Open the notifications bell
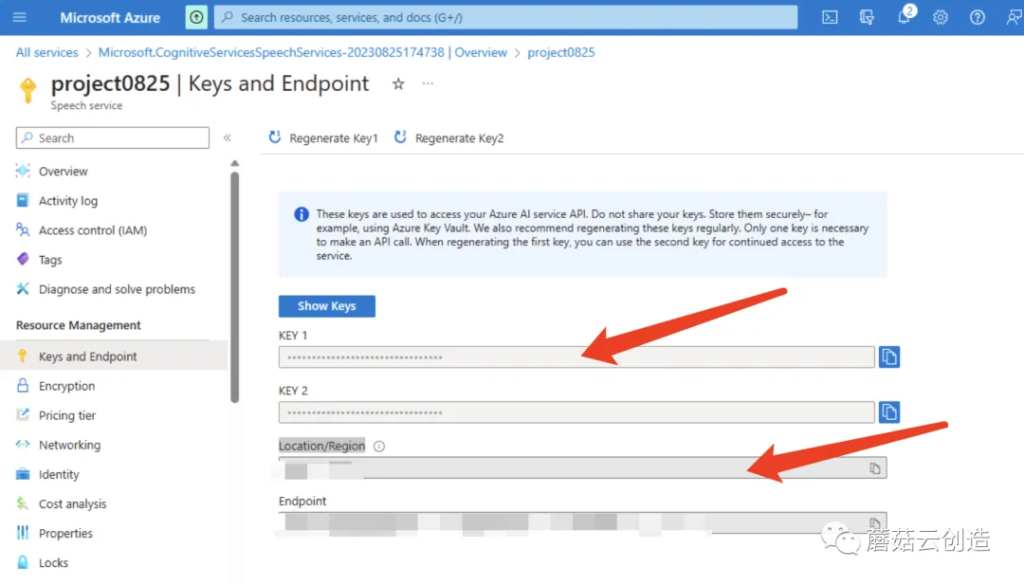Viewport: 1024px width, 585px height. [x=904, y=17]
